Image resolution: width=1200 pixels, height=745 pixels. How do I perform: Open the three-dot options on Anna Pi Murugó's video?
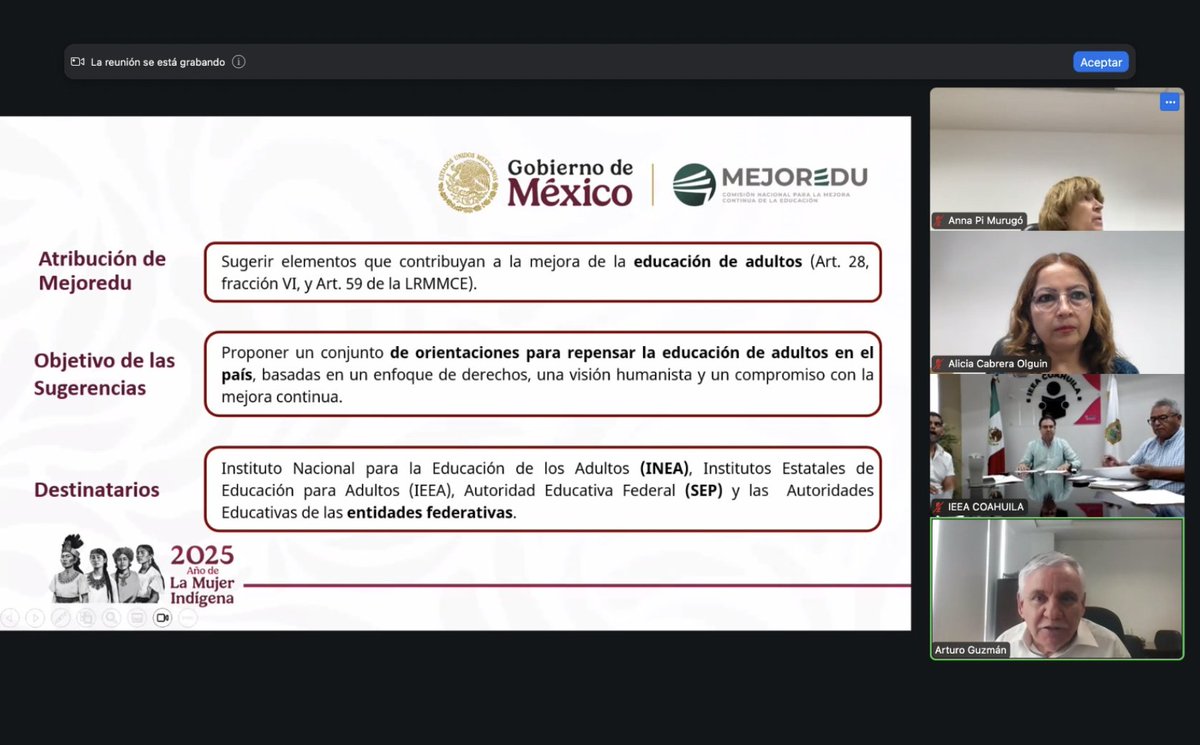click(x=1169, y=102)
